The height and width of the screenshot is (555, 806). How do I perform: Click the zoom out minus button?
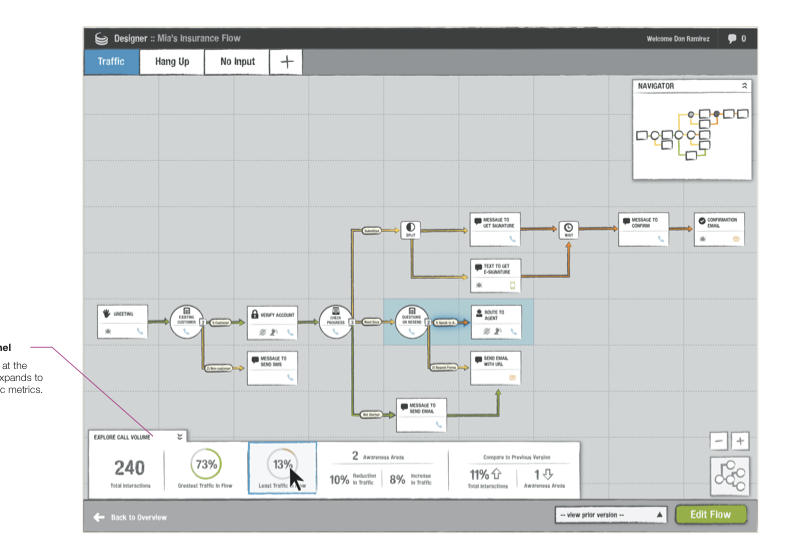tap(719, 441)
